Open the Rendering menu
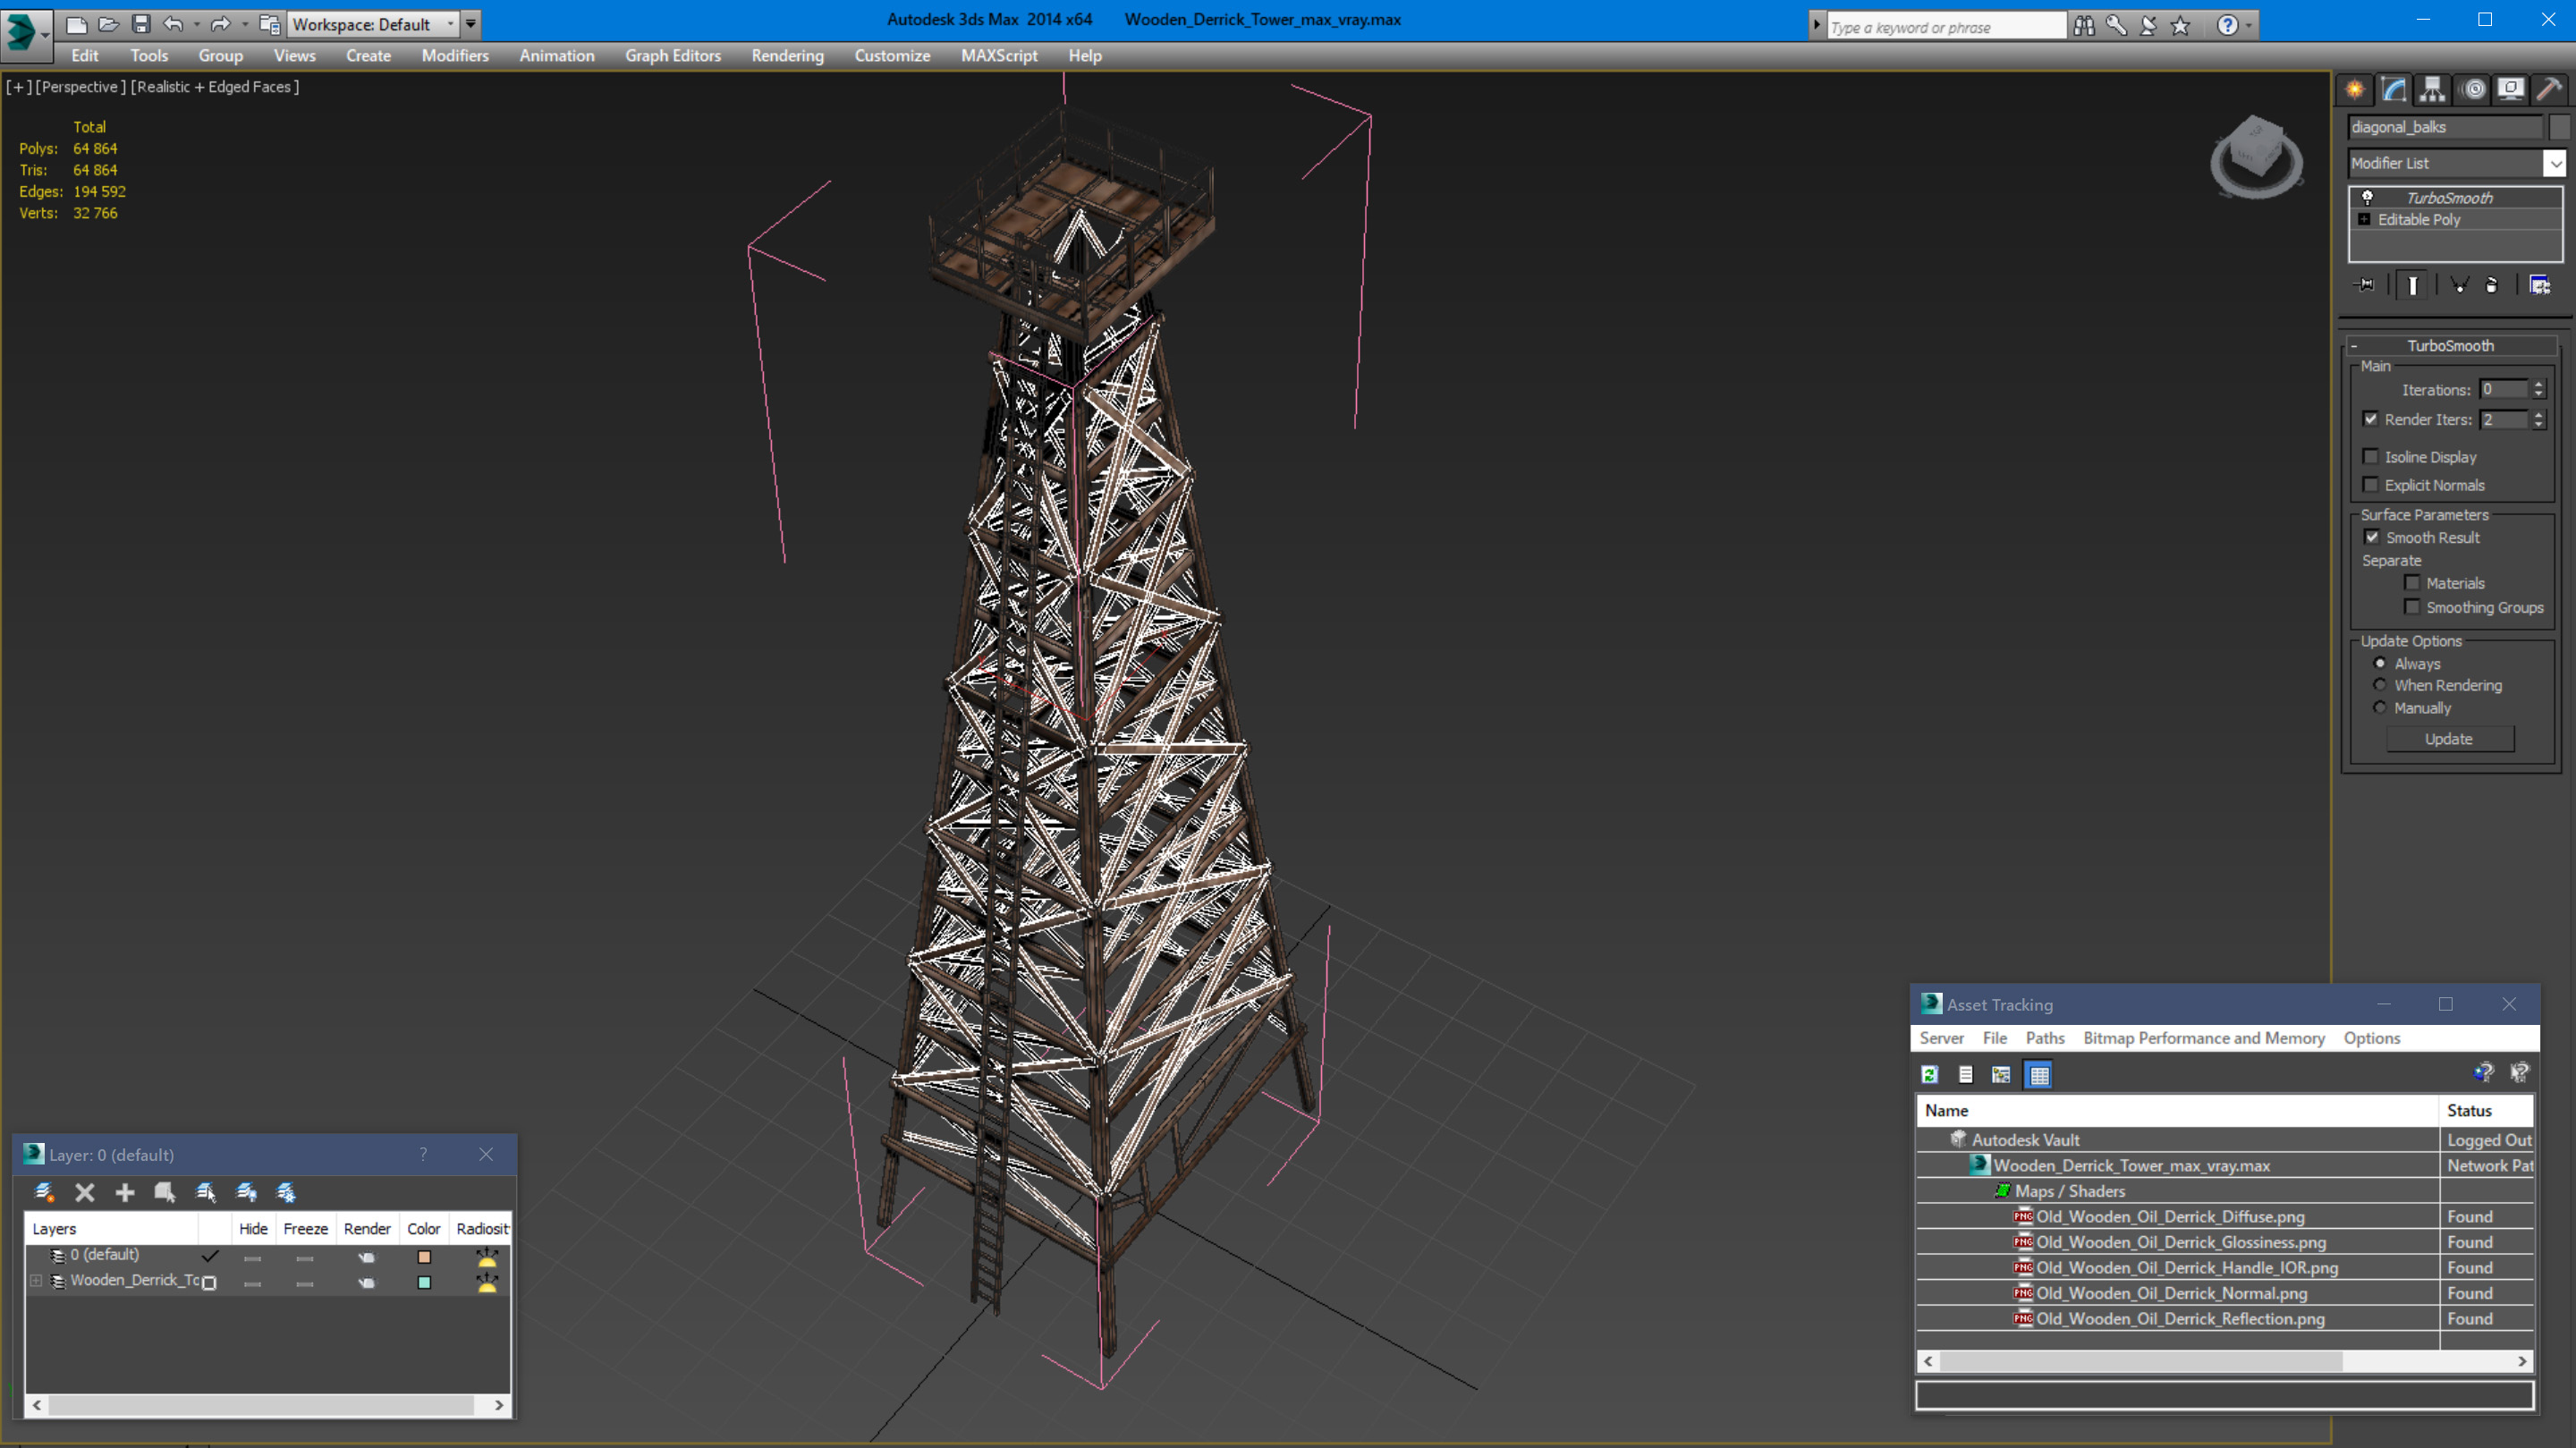This screenshot has width=2576, height=1448. [x=787, y=56]
